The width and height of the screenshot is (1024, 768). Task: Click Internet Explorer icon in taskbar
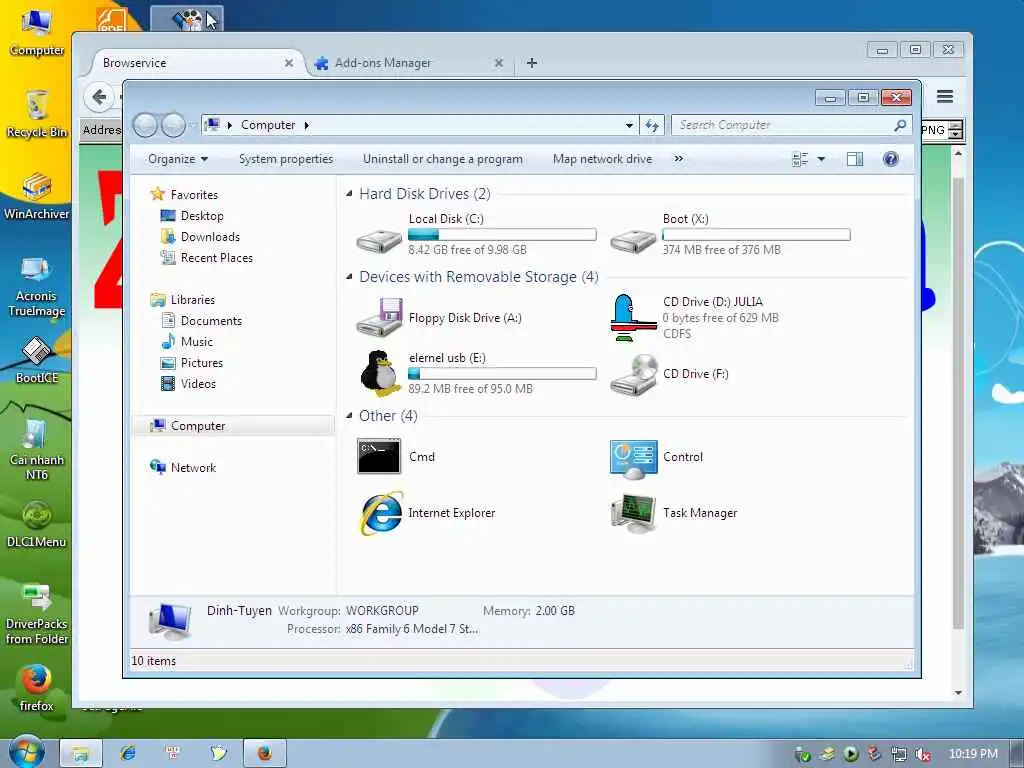[x=128, y=753]
